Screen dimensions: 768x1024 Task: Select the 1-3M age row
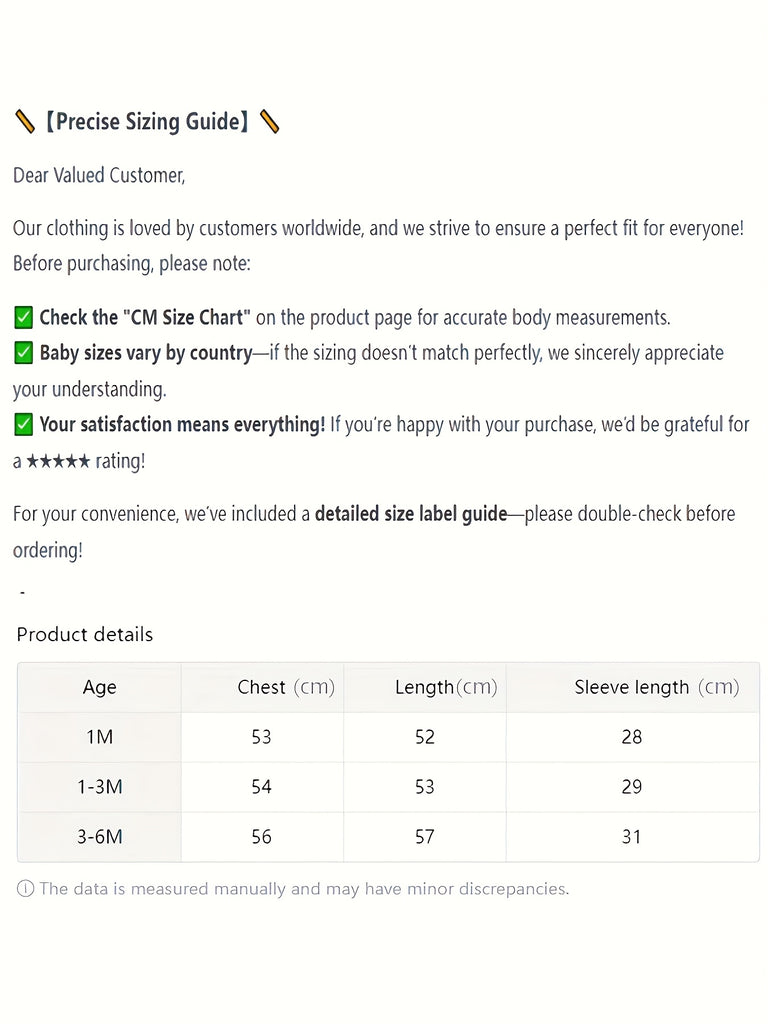pyautogui.click(x=99, y=787)
